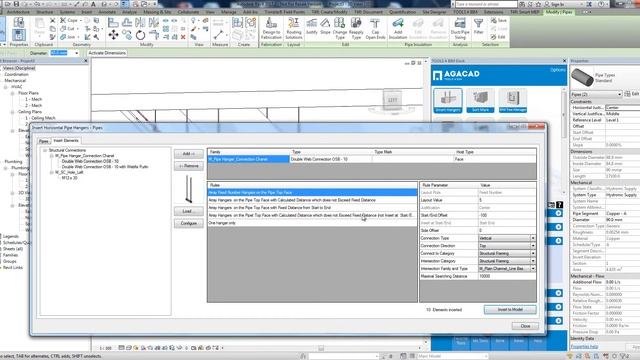Open third tool button in AGACAD dock
640x360 pixels.
513,100
